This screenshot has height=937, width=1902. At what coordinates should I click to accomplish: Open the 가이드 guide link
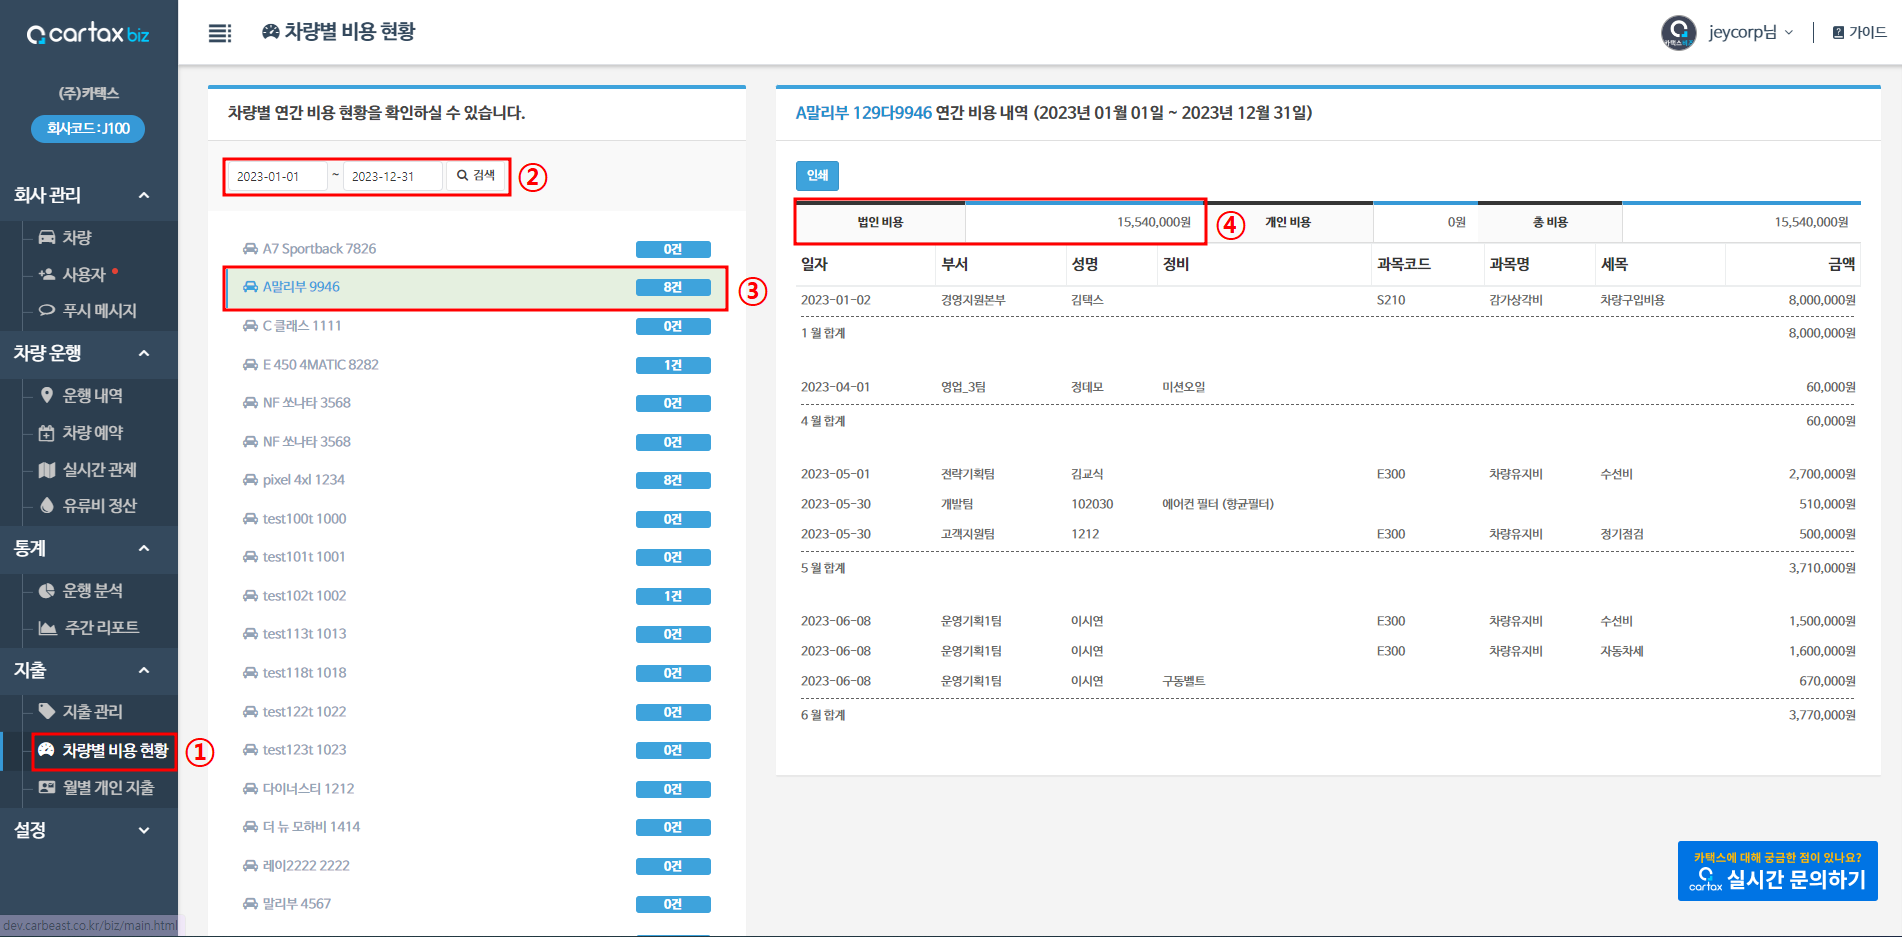click(x=1859, y=32)
